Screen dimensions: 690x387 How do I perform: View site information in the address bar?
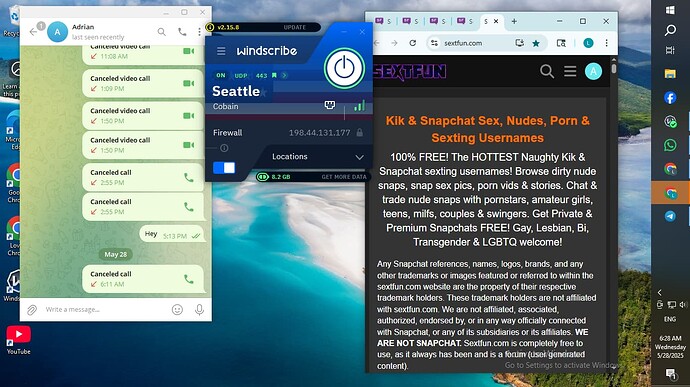[434, 43]
